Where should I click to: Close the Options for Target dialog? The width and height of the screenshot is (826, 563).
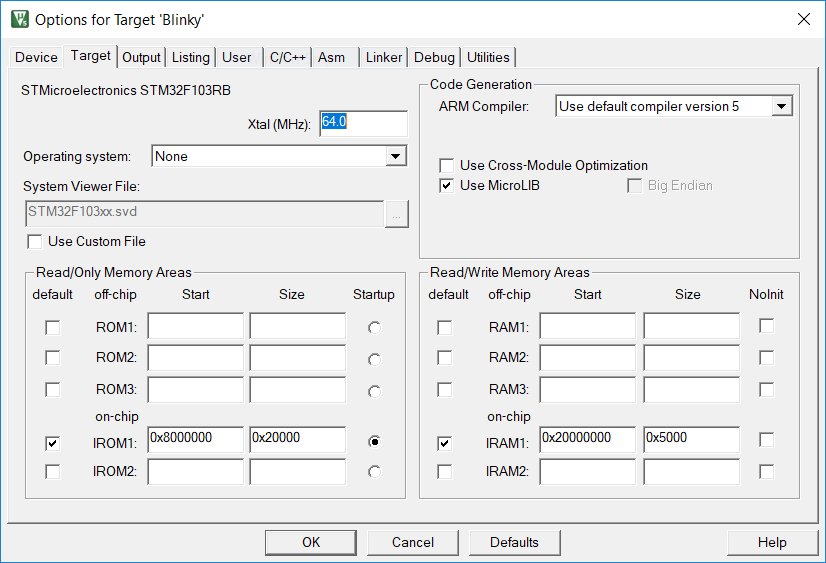(x=803, y=19)
